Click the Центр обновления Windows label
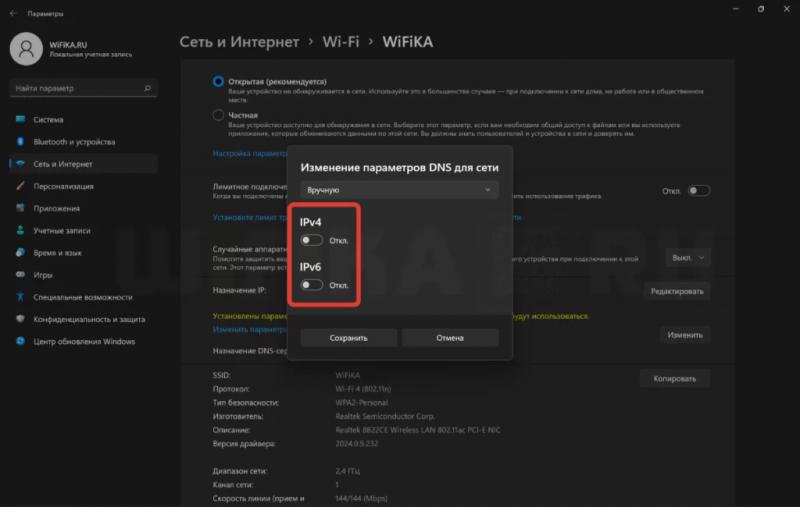This screenshot has width=800, height=507. point(84,341)
